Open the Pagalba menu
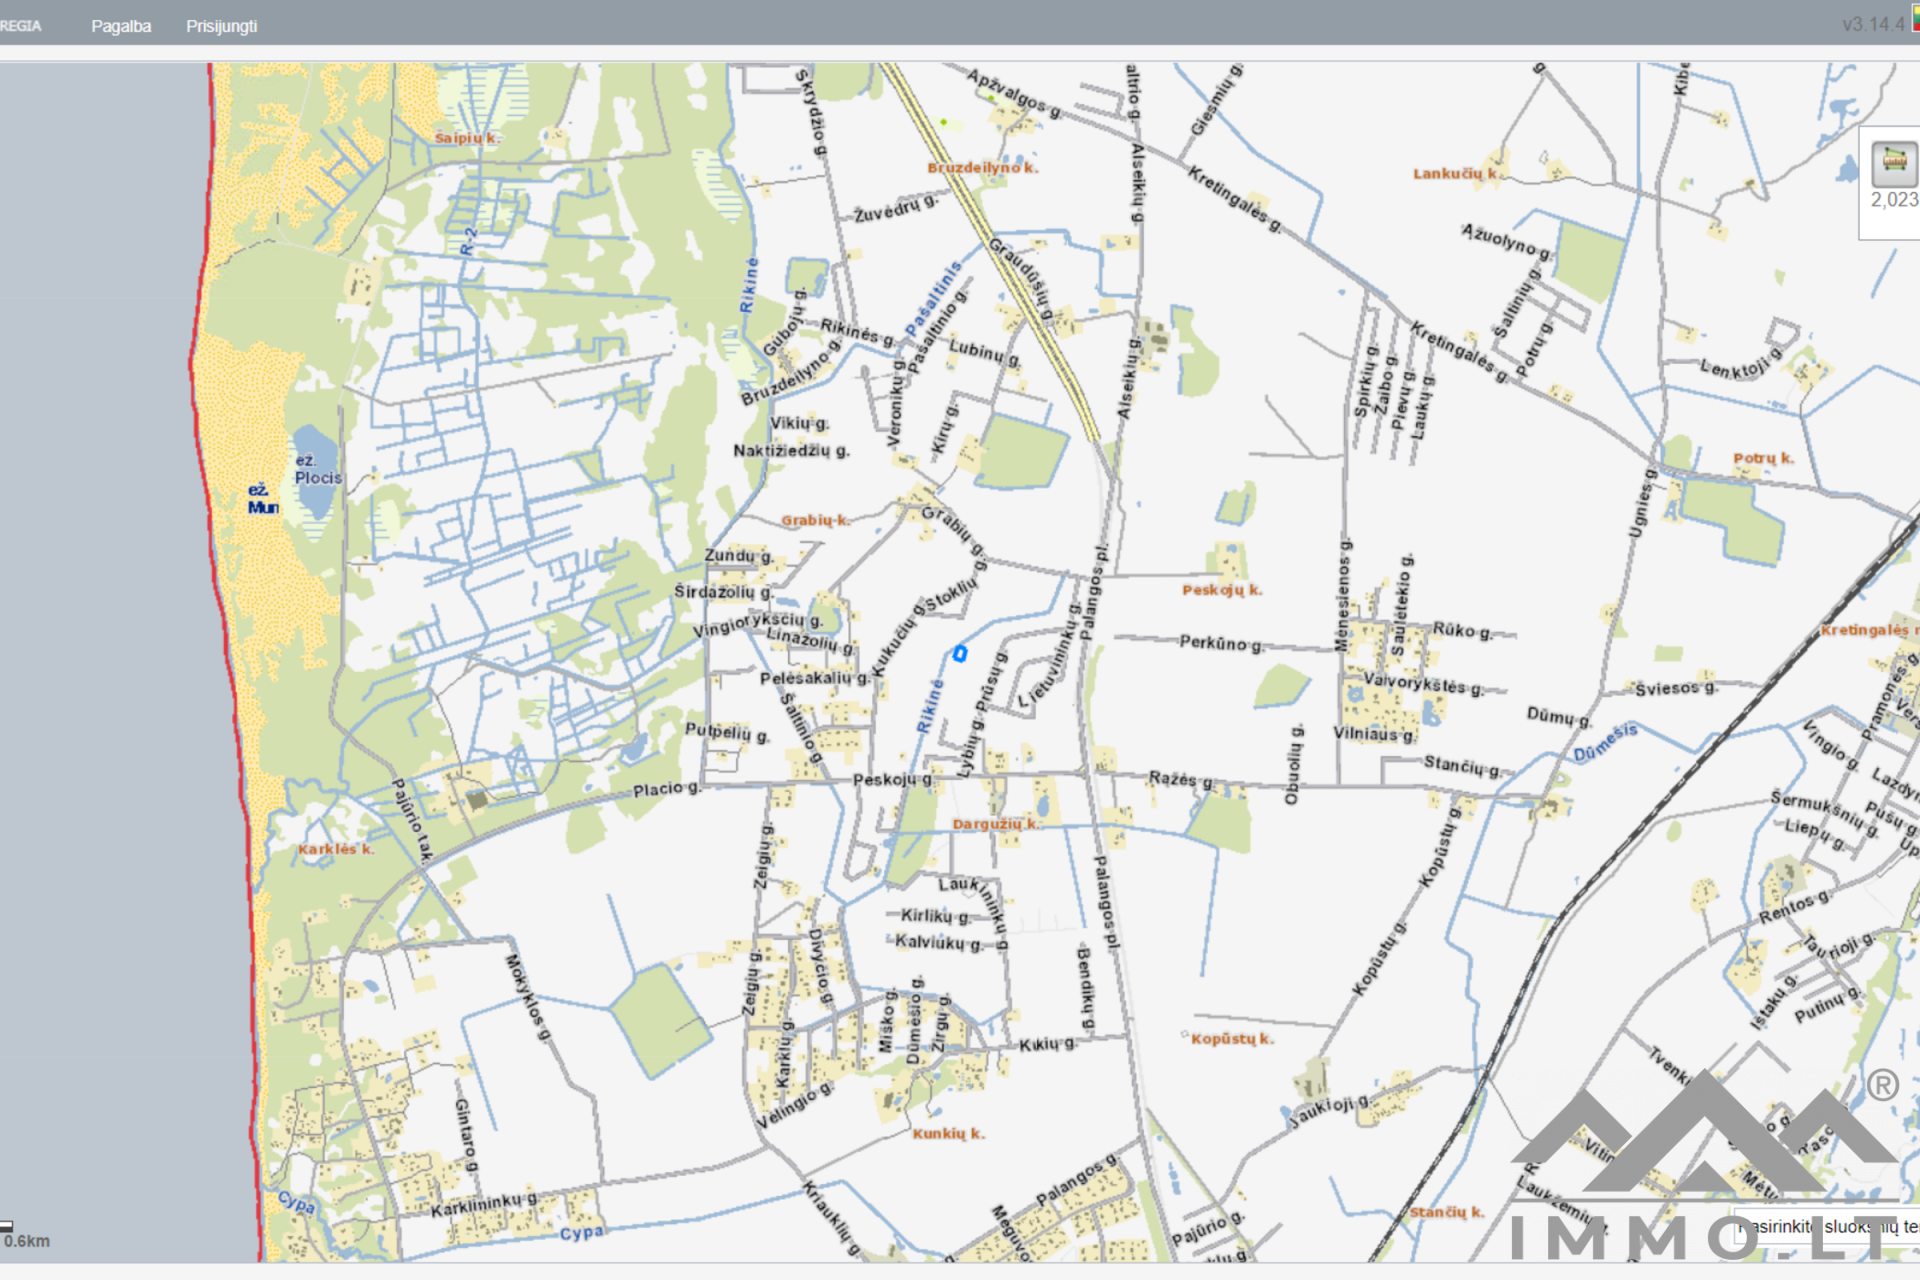1920x1280 pixels. click(x=121, y=26)
